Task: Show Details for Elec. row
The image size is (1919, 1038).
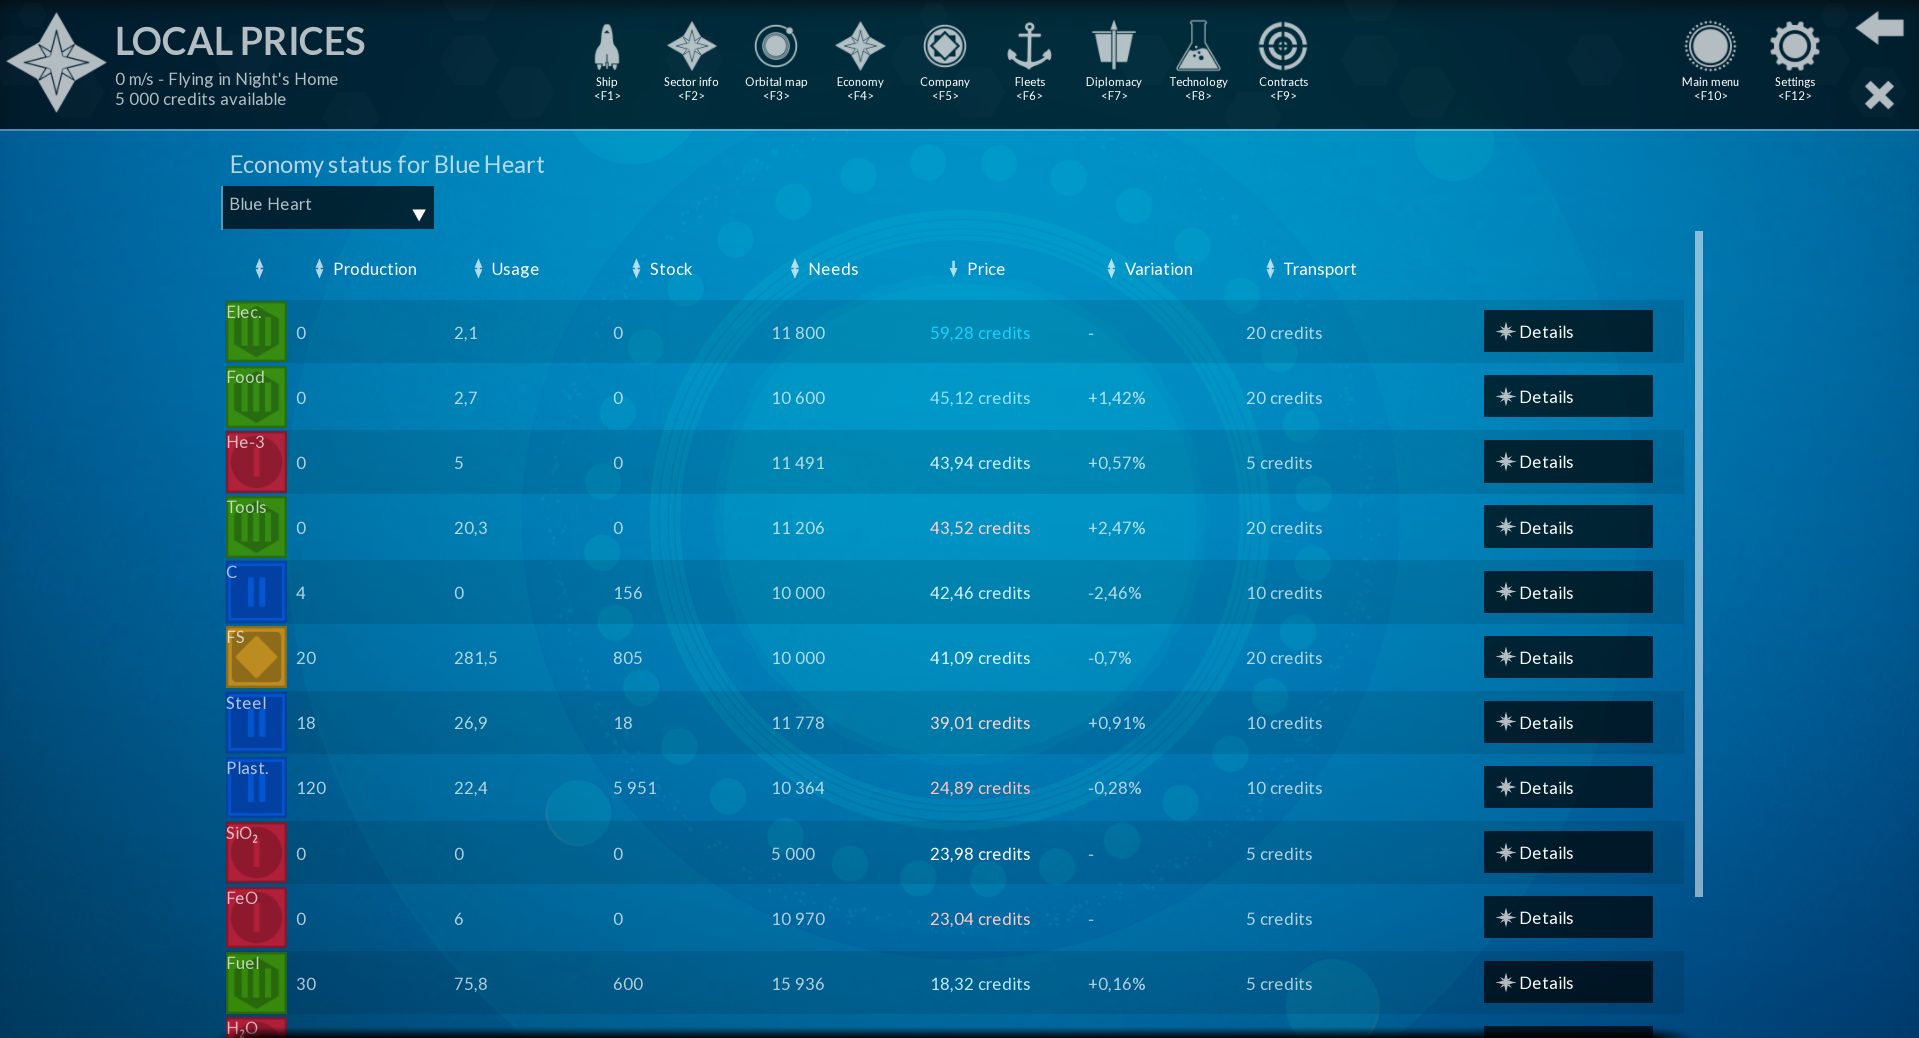Action: click(1568, 331)
